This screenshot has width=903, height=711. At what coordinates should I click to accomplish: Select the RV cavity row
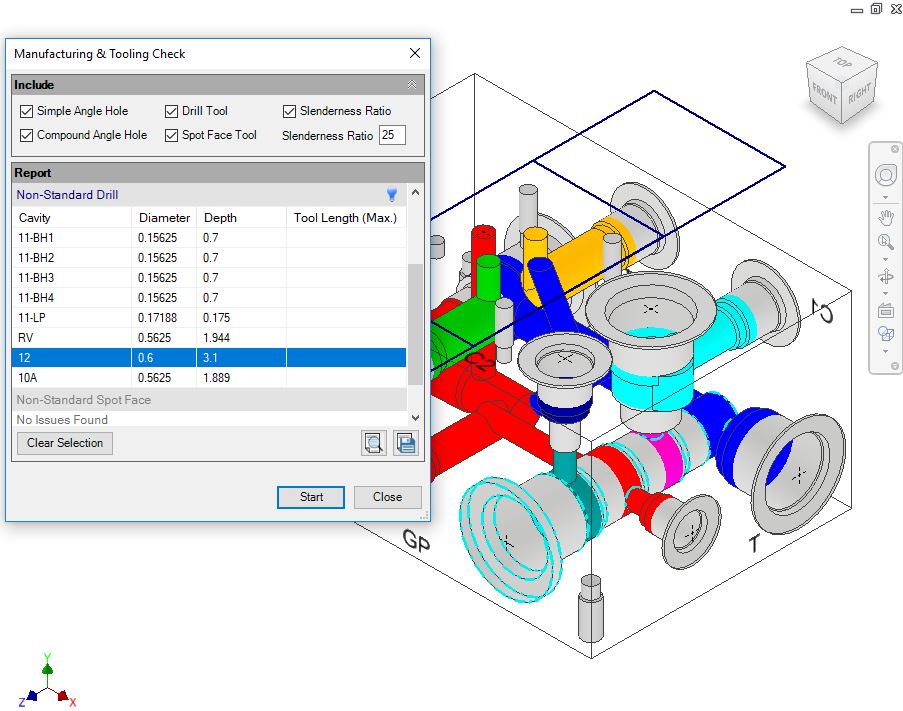coord(70,337)
